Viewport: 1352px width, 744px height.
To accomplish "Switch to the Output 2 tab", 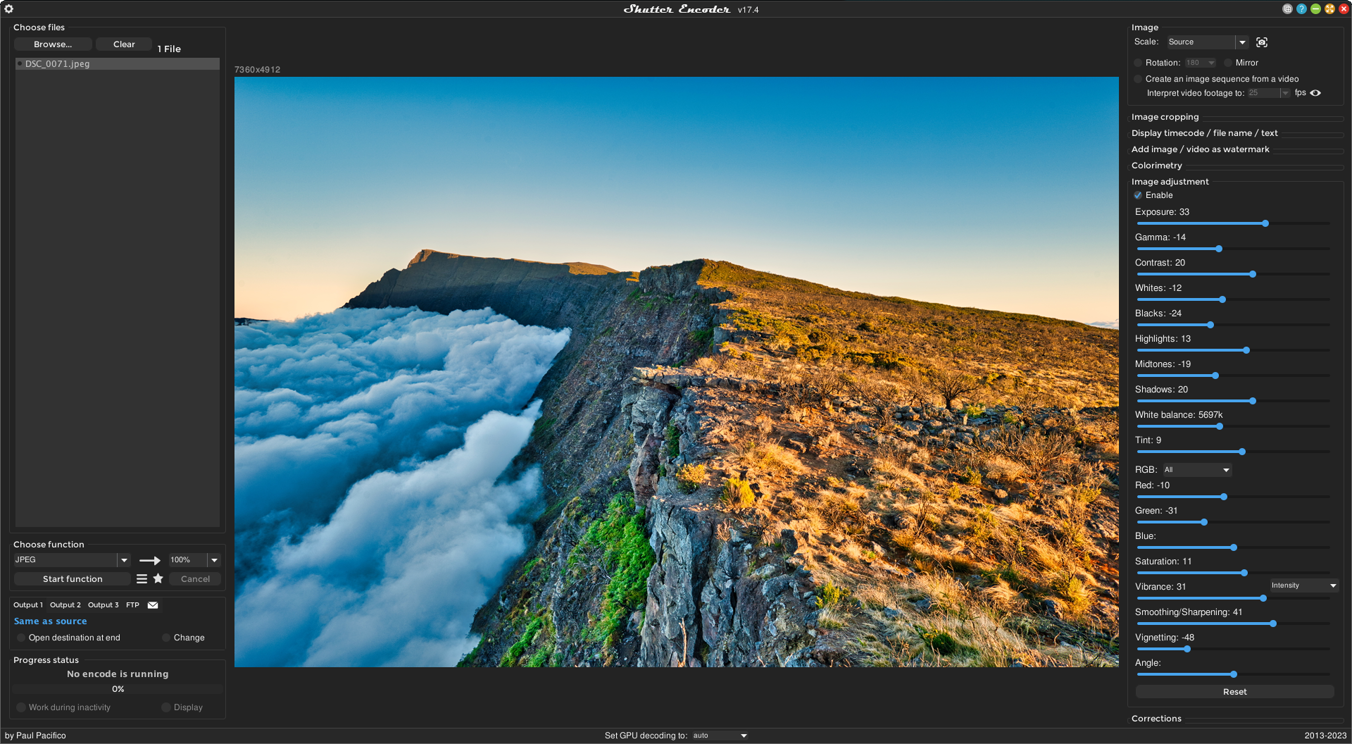I will pos(64,605).
